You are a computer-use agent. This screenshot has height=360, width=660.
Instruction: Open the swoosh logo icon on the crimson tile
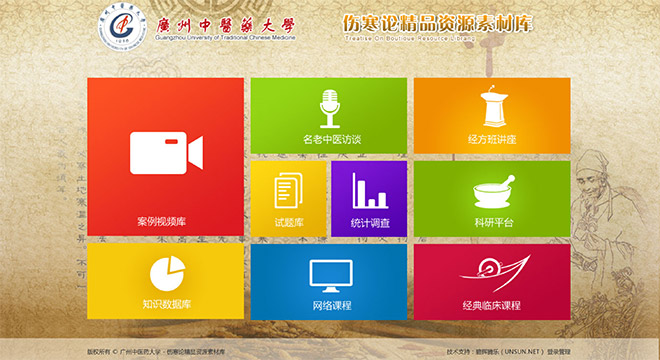(x=495, y=272)
